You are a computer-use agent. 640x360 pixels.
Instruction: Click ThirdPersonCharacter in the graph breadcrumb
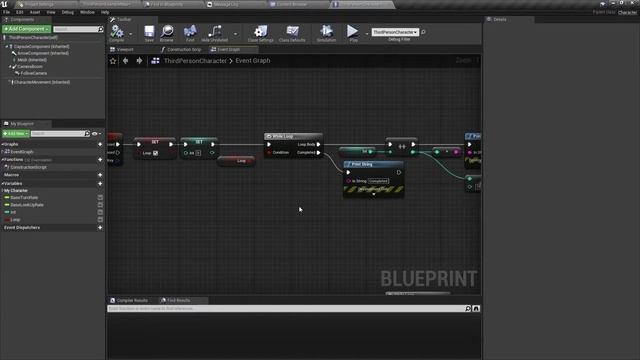[x=195, y=61]
